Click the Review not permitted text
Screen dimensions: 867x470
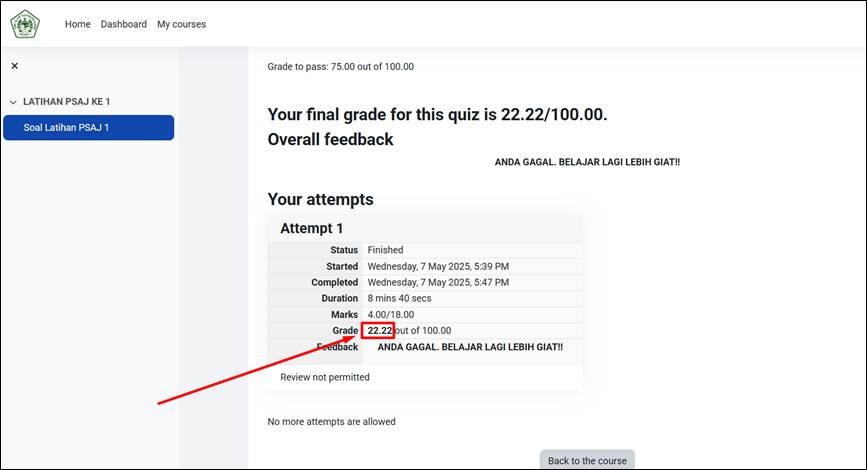click(324, 377)
